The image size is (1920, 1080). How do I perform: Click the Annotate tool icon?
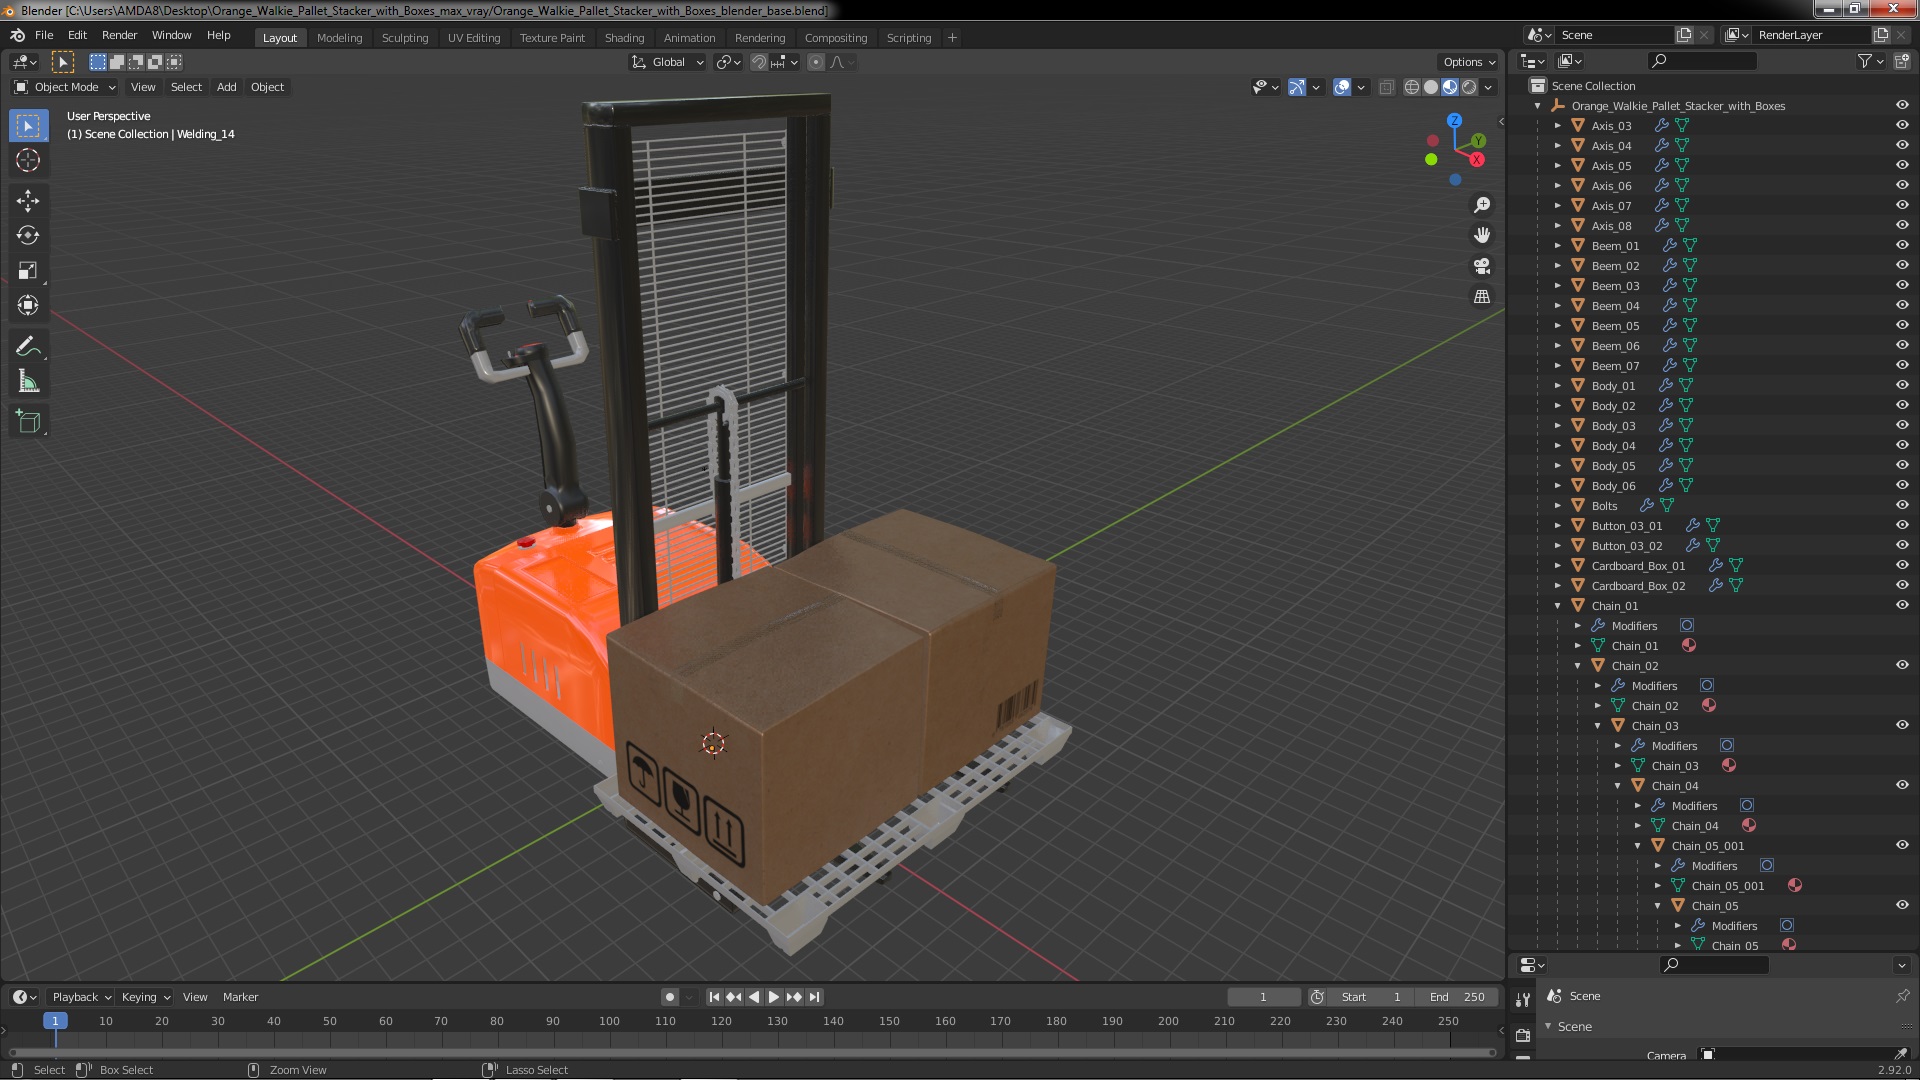pos(29,345)
